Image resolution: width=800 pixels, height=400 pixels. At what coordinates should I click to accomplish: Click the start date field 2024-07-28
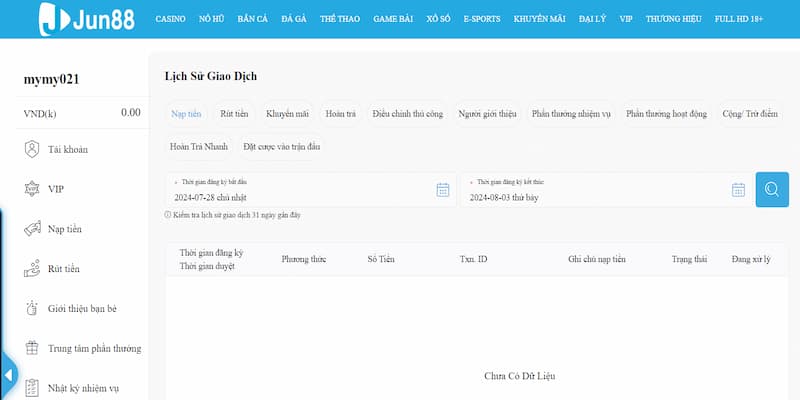tap(311, 190)
